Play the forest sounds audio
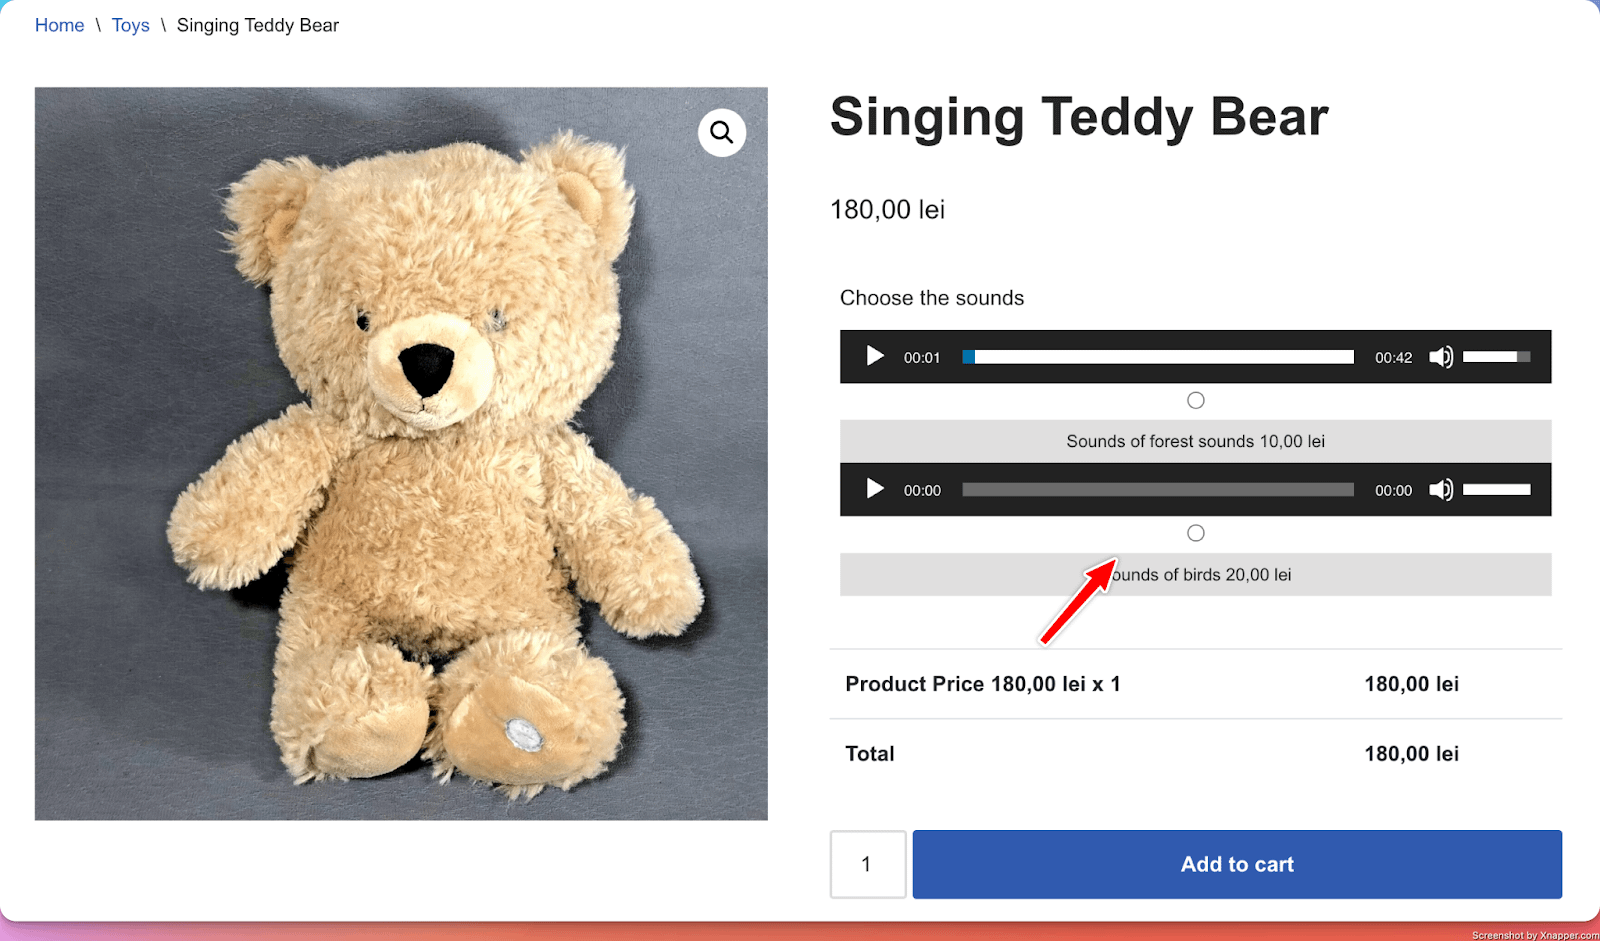The height and width of the screenshot is (941, 1600). click(875, 357)
